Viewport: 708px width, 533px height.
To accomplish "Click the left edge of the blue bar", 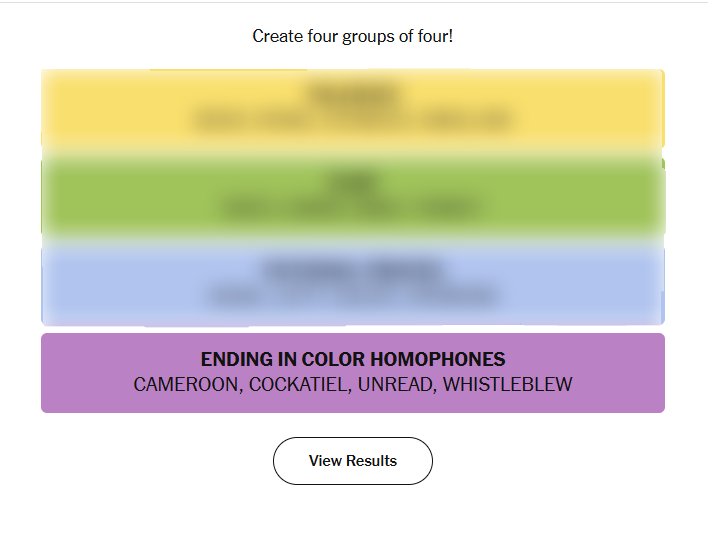I will point(48,284).
